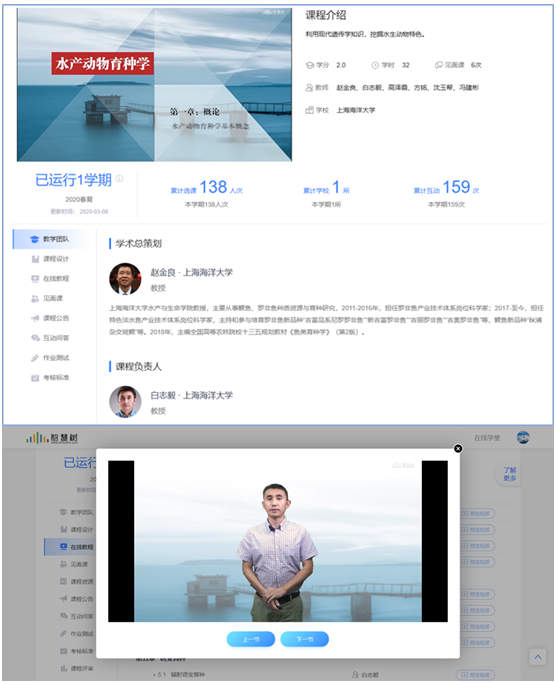Click 赵金良 teacher profile photo
The image size is (556, 682).
point(125,279)
